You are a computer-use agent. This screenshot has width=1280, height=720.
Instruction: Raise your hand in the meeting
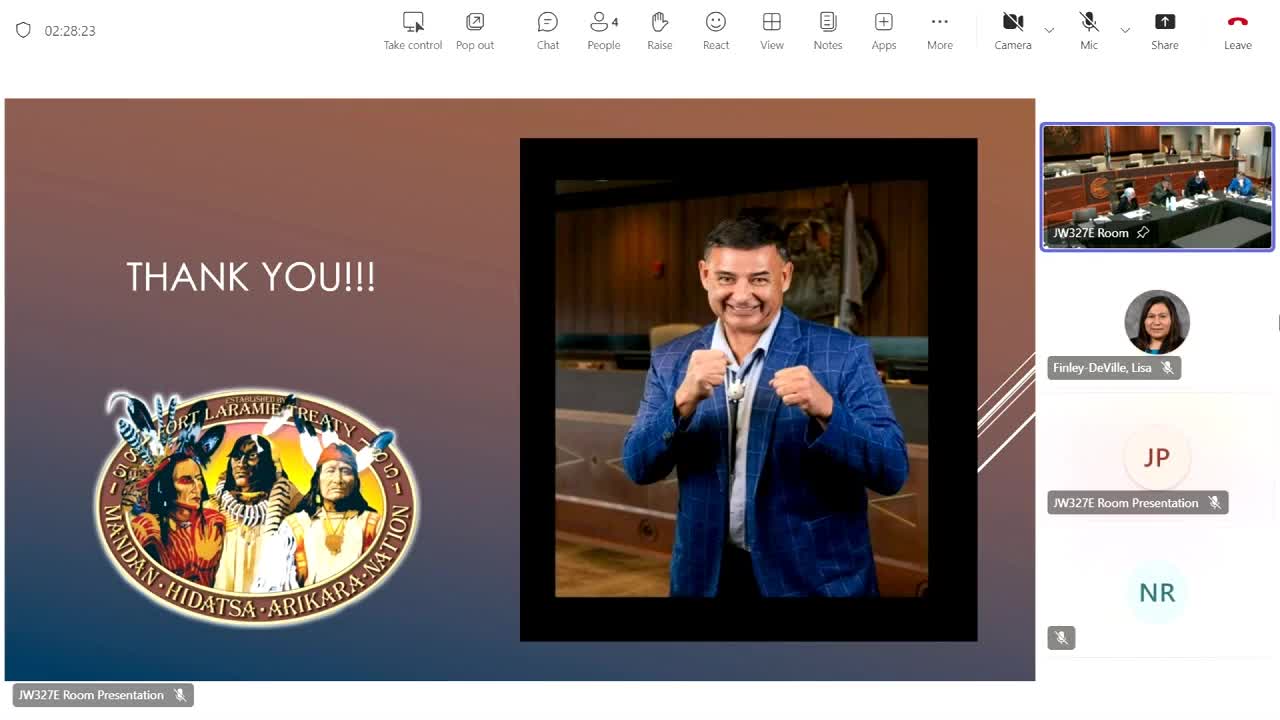click(x=659, y=30)
